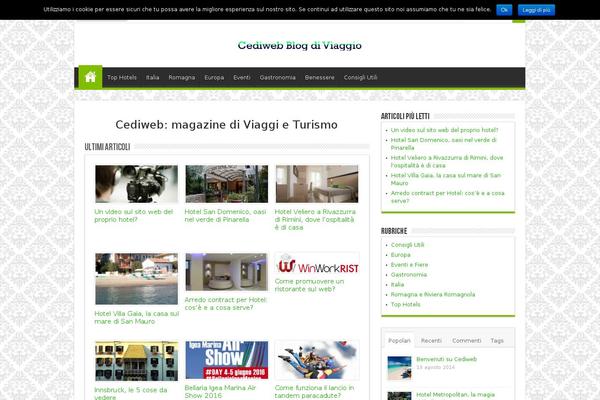
Task: Open the Italia menu item
Action: point(152,77)
